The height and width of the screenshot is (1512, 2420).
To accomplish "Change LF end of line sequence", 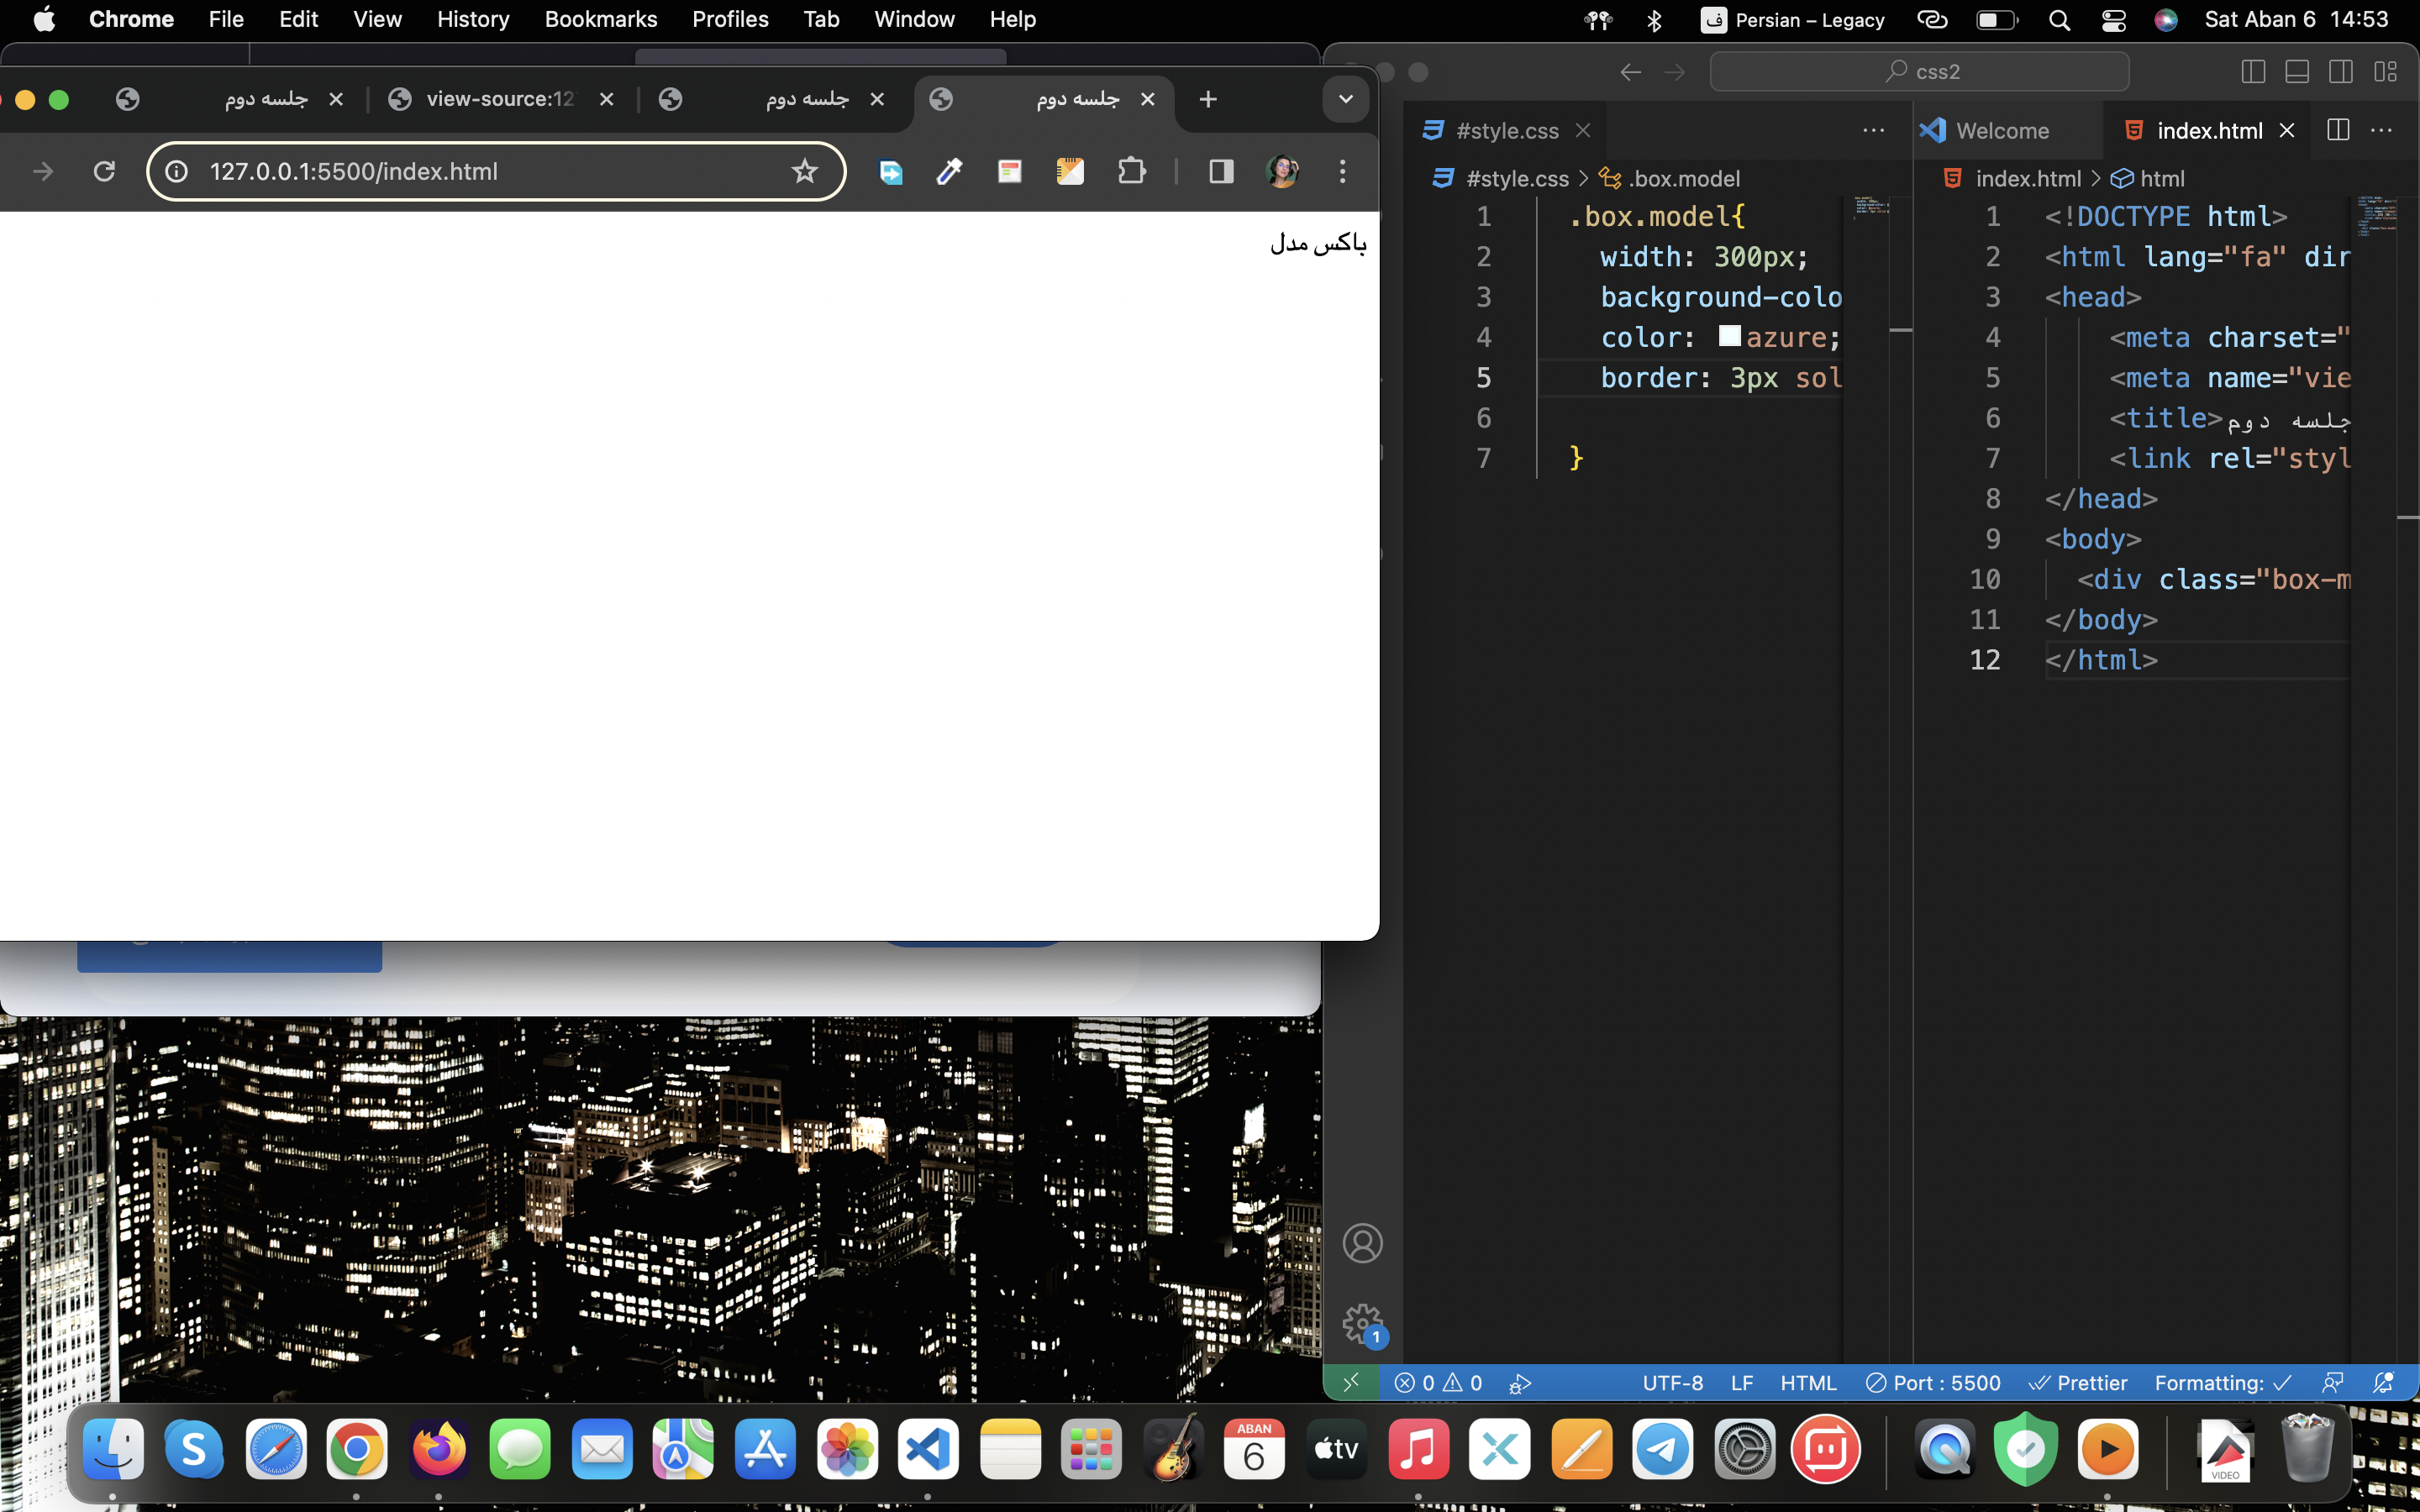I will 1742,1383.
